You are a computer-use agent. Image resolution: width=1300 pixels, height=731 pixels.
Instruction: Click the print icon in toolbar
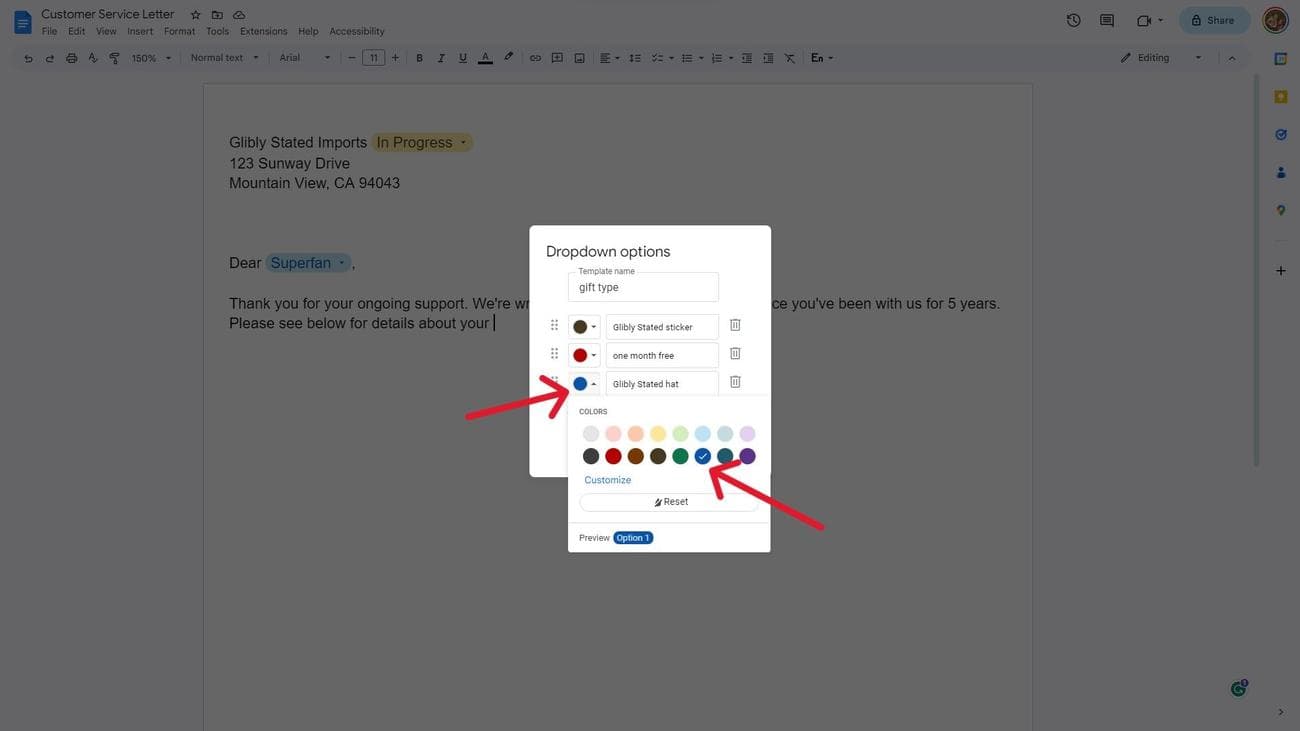pos(71,58)
